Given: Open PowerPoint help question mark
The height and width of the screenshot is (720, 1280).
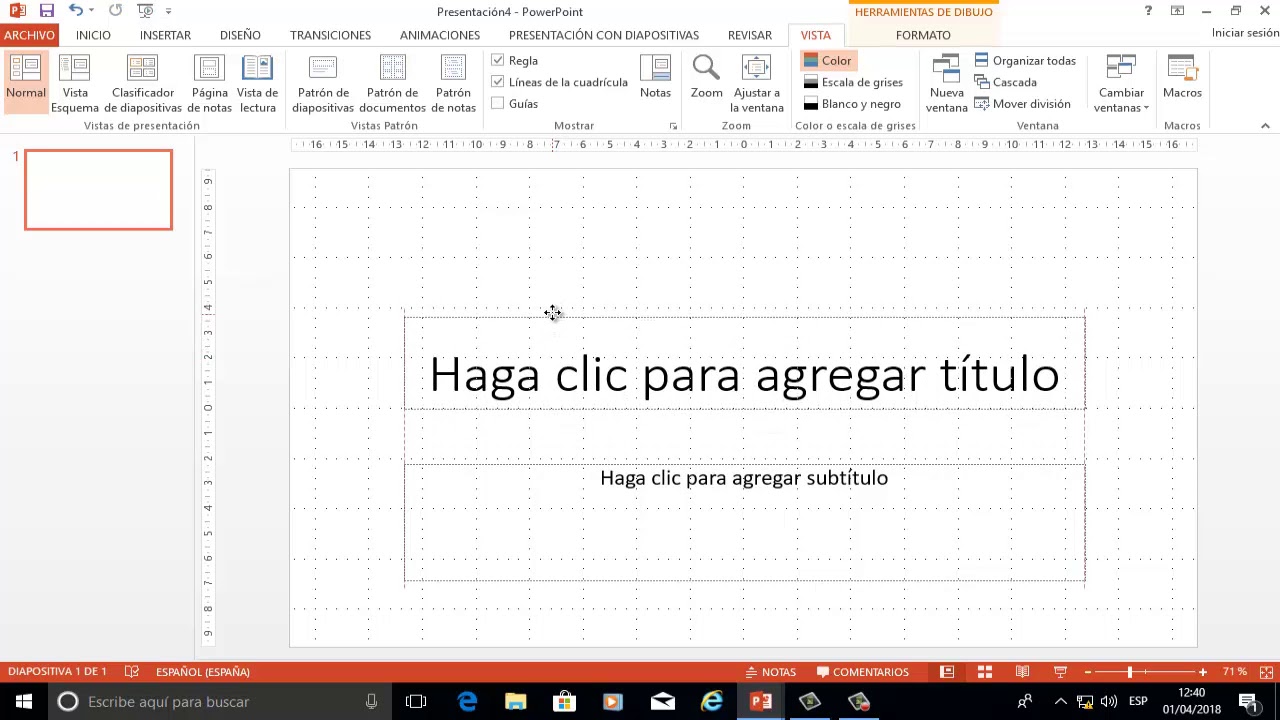Looking at the screenshot, I should pos(1148,11).
